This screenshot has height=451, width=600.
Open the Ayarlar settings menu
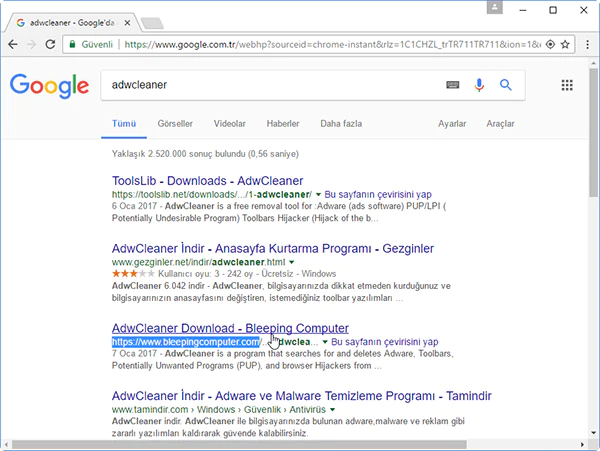tap(452, 124)
